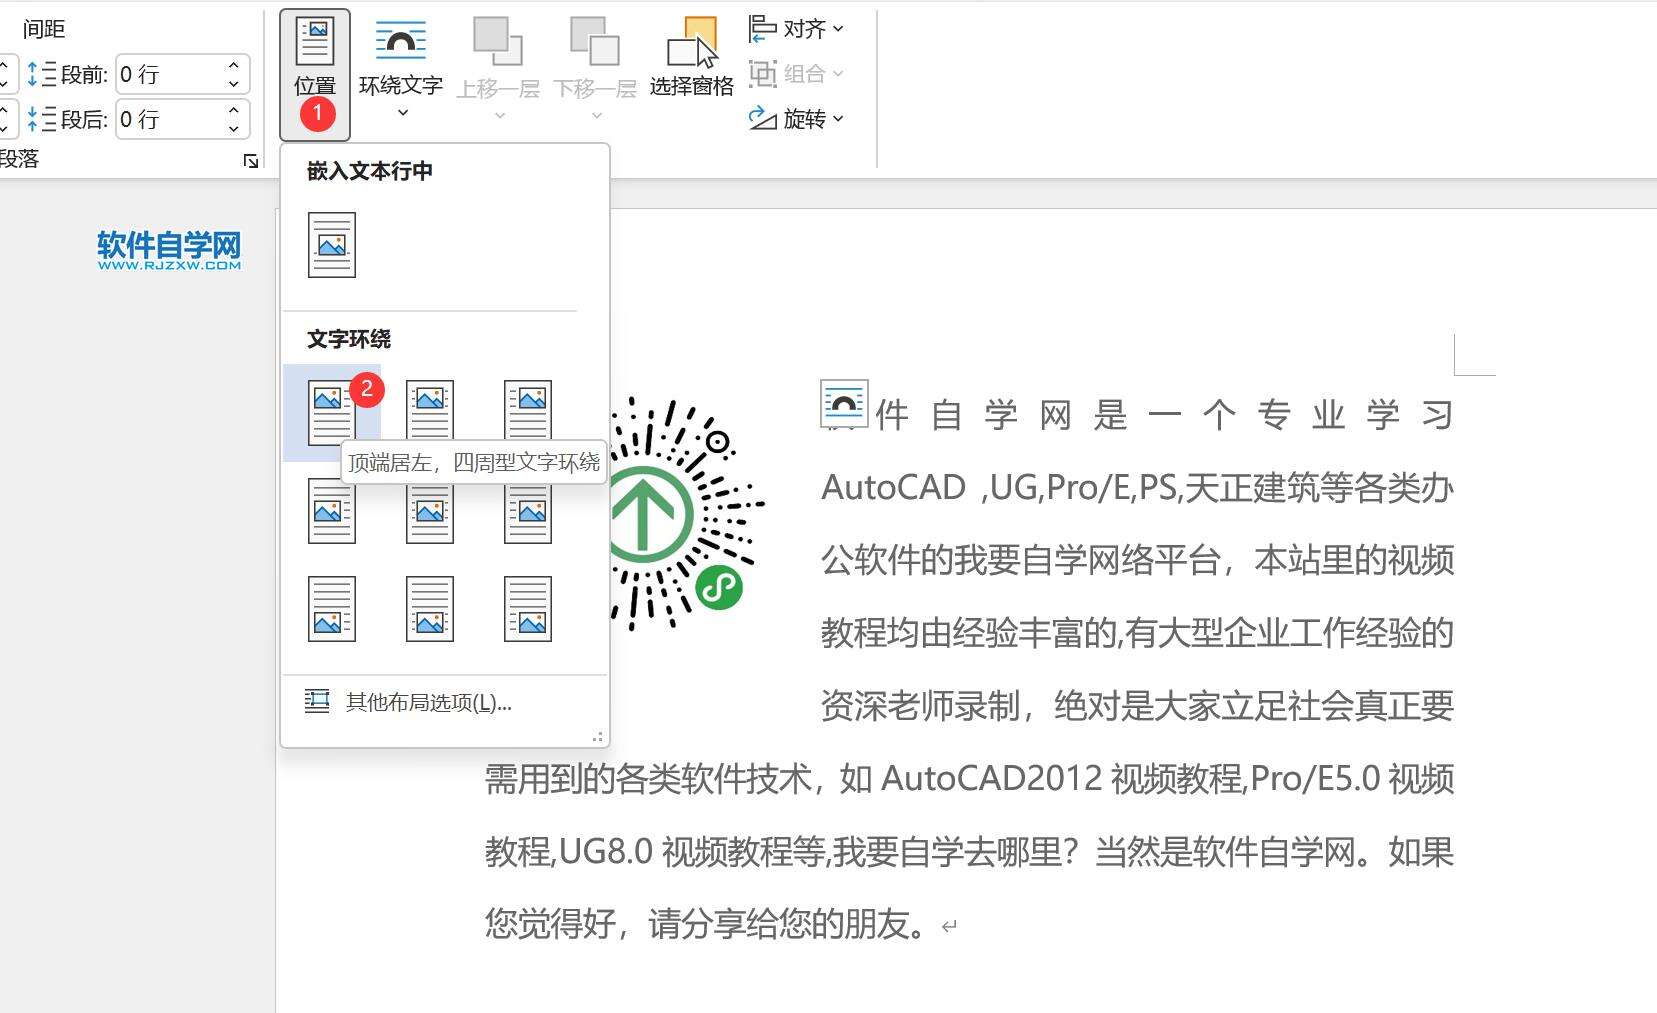Click the line starting with 教程,UG8.0 视频教程等
This screenshot has width=1657, height=1013.
click(x=969, y=852)
